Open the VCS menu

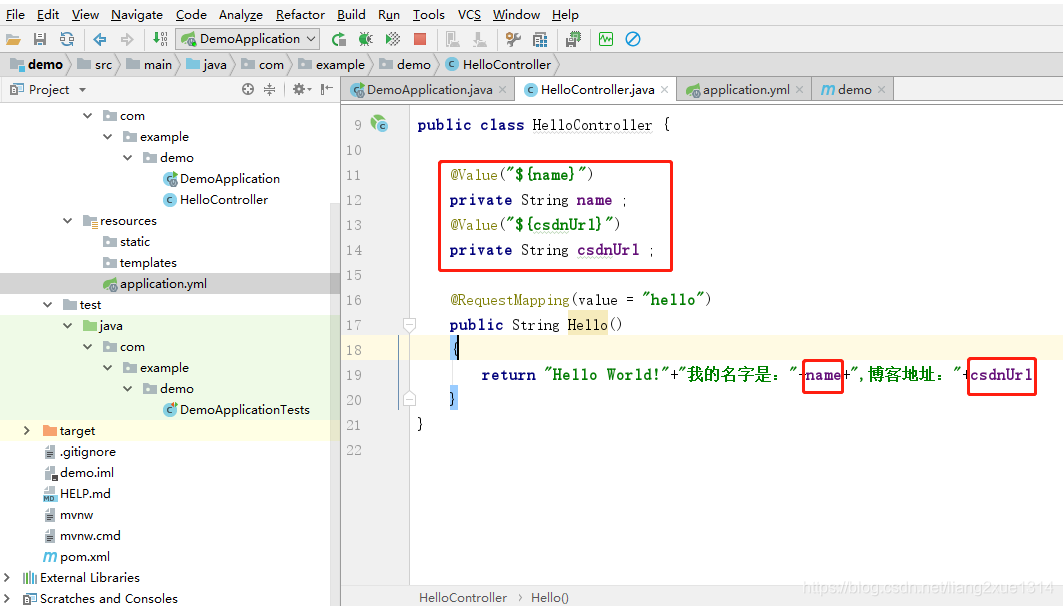click(469, 14)
